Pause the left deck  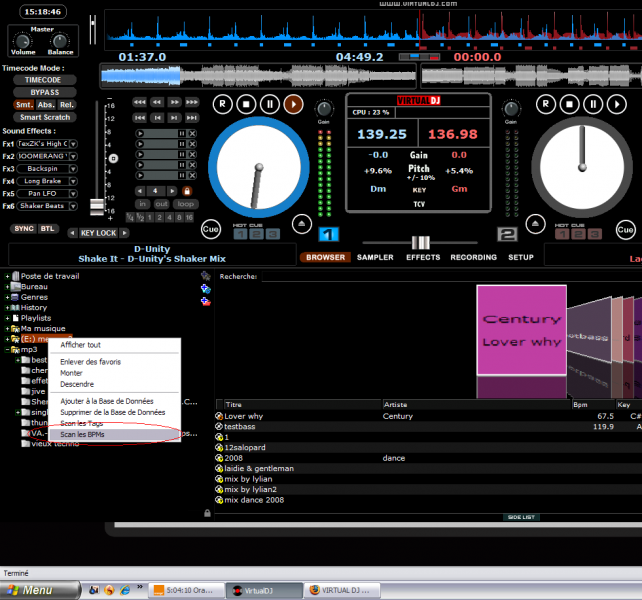pyautogui.click(x=269, y=103)
